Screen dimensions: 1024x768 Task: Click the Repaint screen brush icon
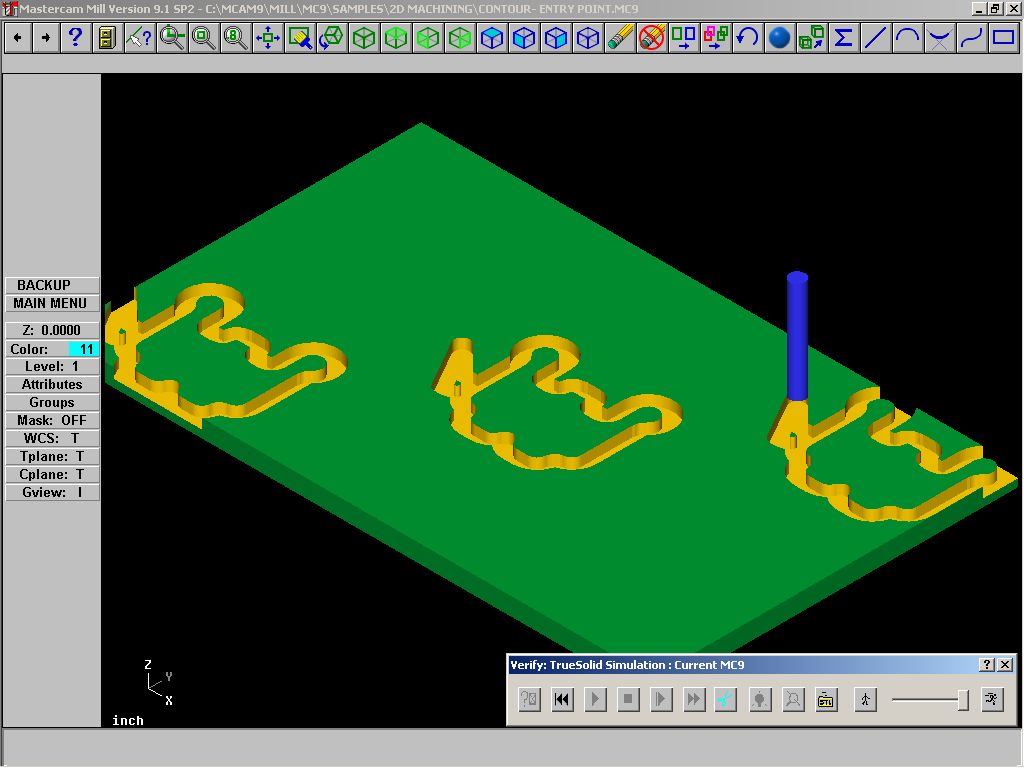click(300, 38)
